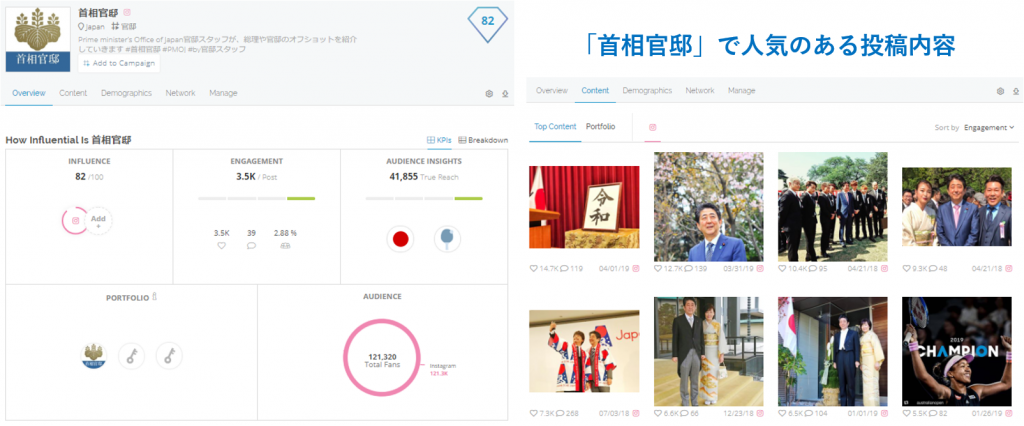Click the Add + account button under Influence
Viewport: 1024px width, 426px height.
(97, 221)
